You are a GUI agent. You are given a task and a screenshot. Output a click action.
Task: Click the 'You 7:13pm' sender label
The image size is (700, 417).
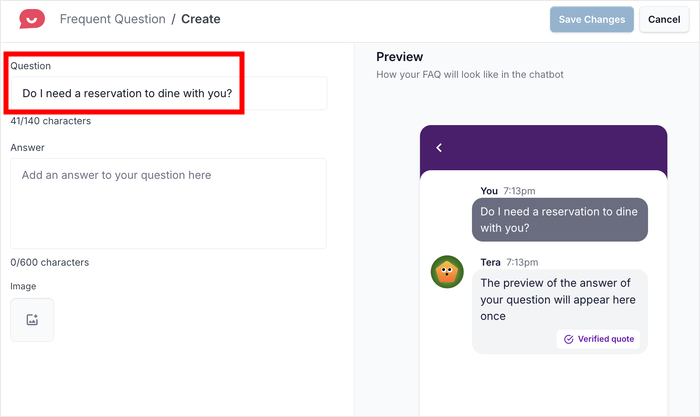click(507, 190)
